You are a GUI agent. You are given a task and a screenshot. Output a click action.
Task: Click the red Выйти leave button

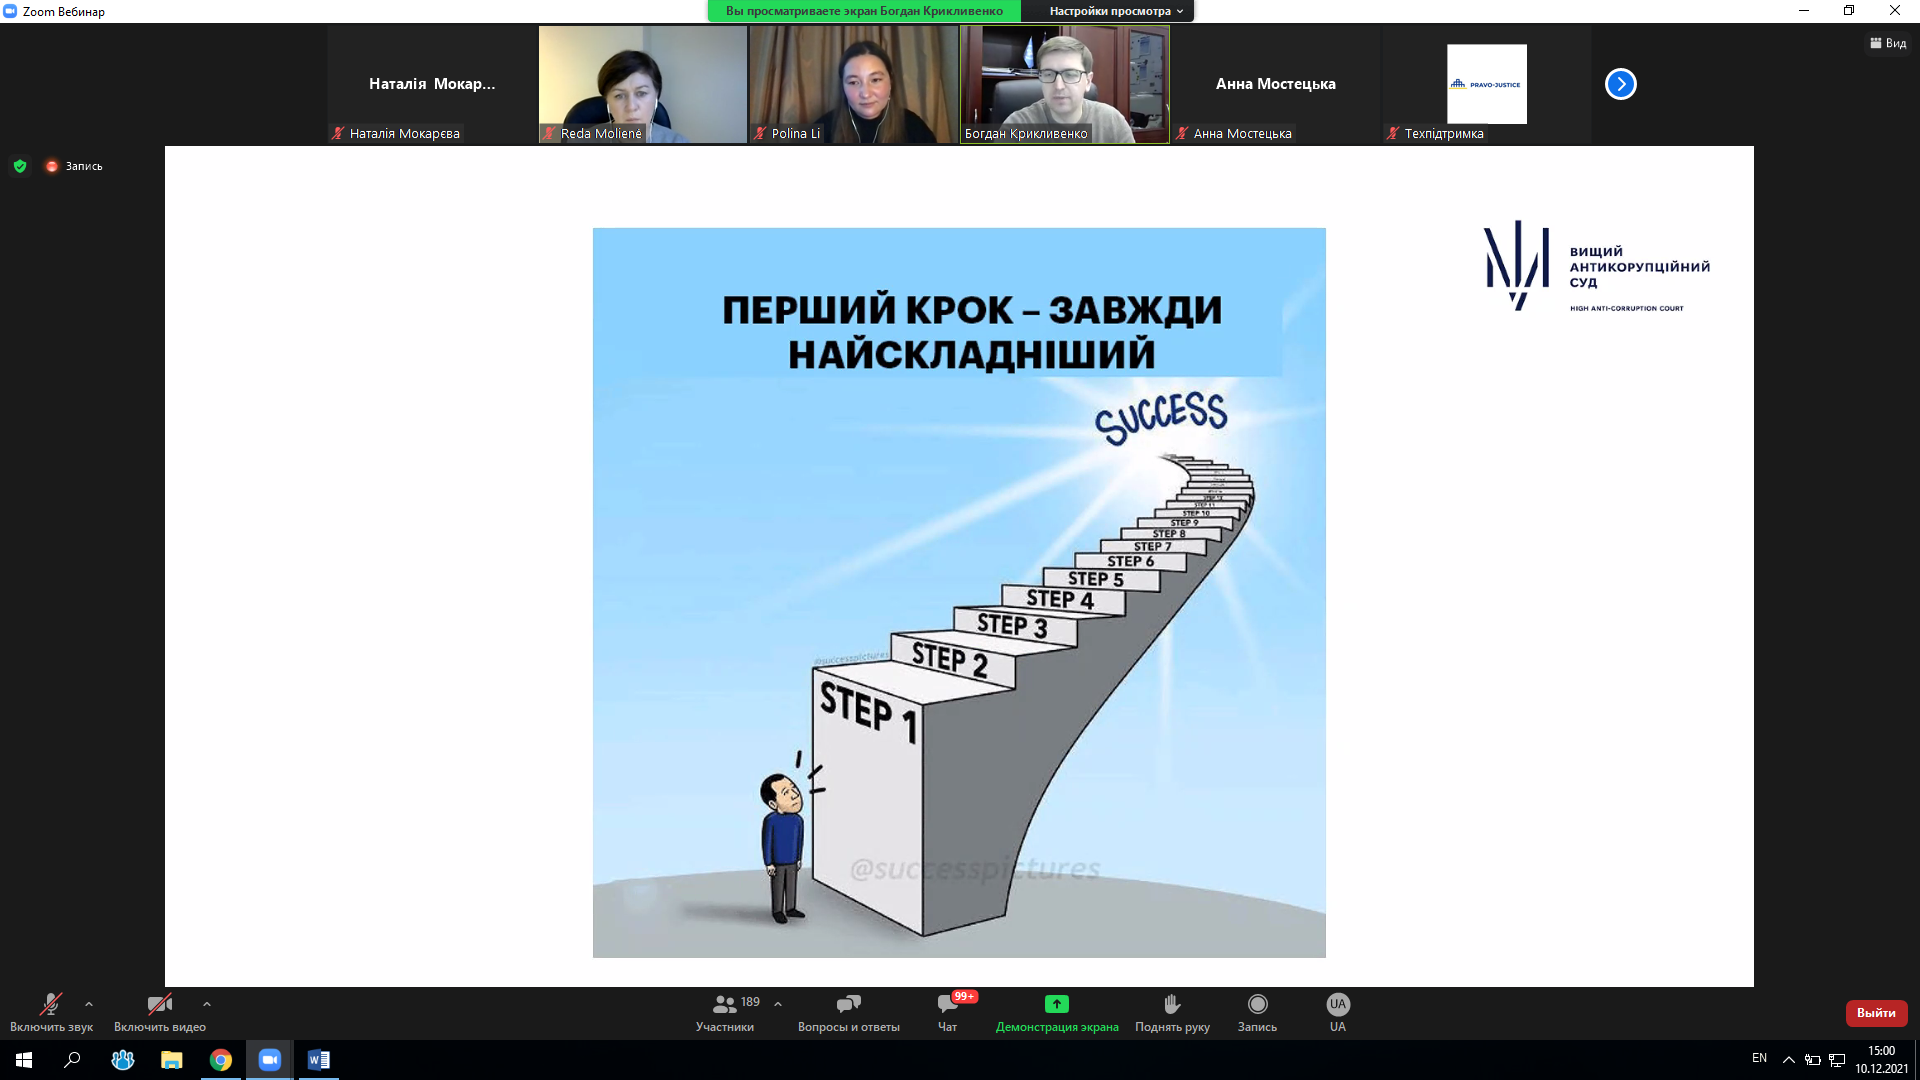[1876, 1013]
